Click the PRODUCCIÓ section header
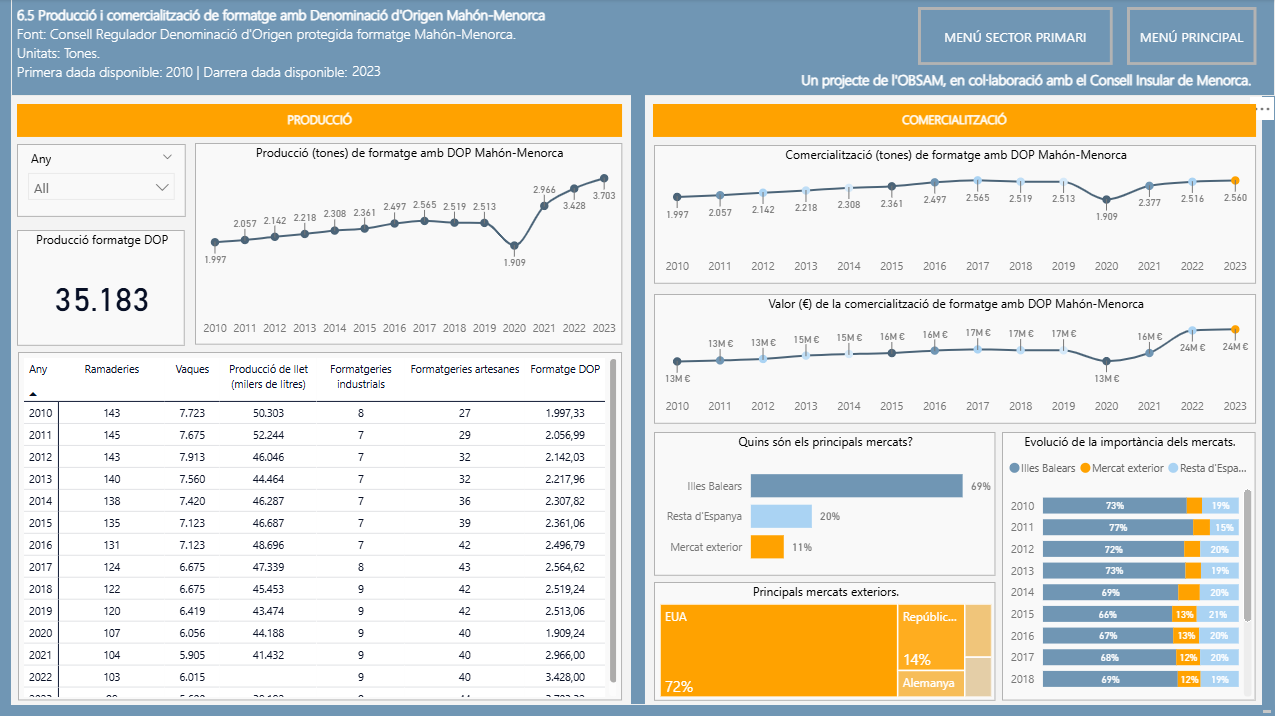The image size is (1275, 716). pos(319,120)
